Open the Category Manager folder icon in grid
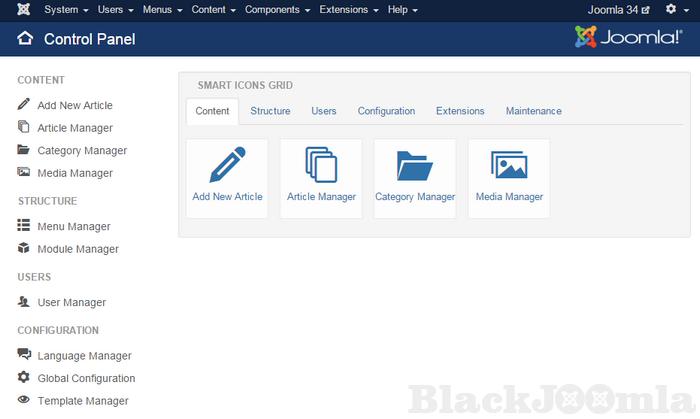The width and height of the screenshot is (700, 419). [x=414, y=164]
